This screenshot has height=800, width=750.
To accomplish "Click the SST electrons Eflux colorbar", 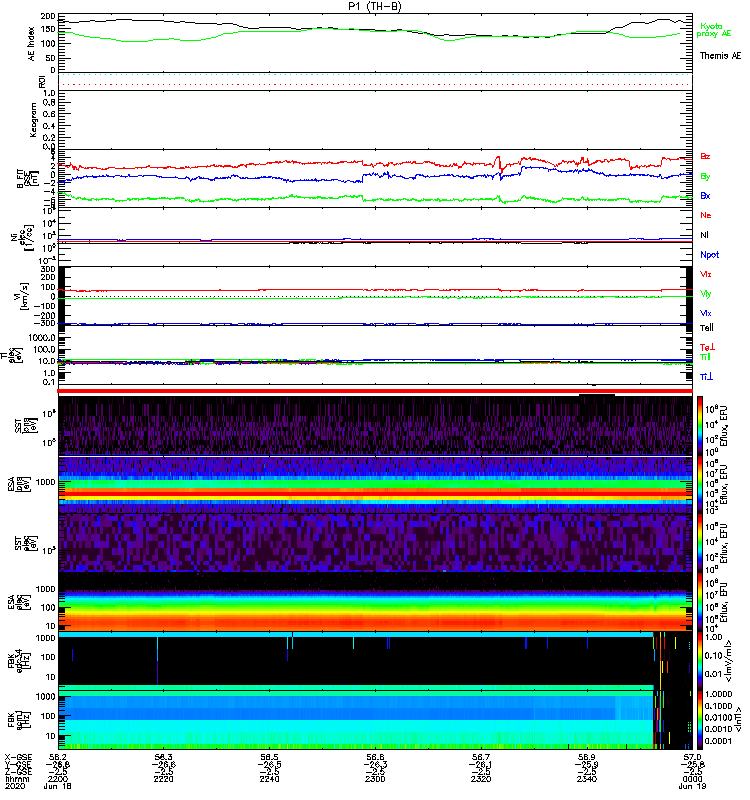I will 700,543.
